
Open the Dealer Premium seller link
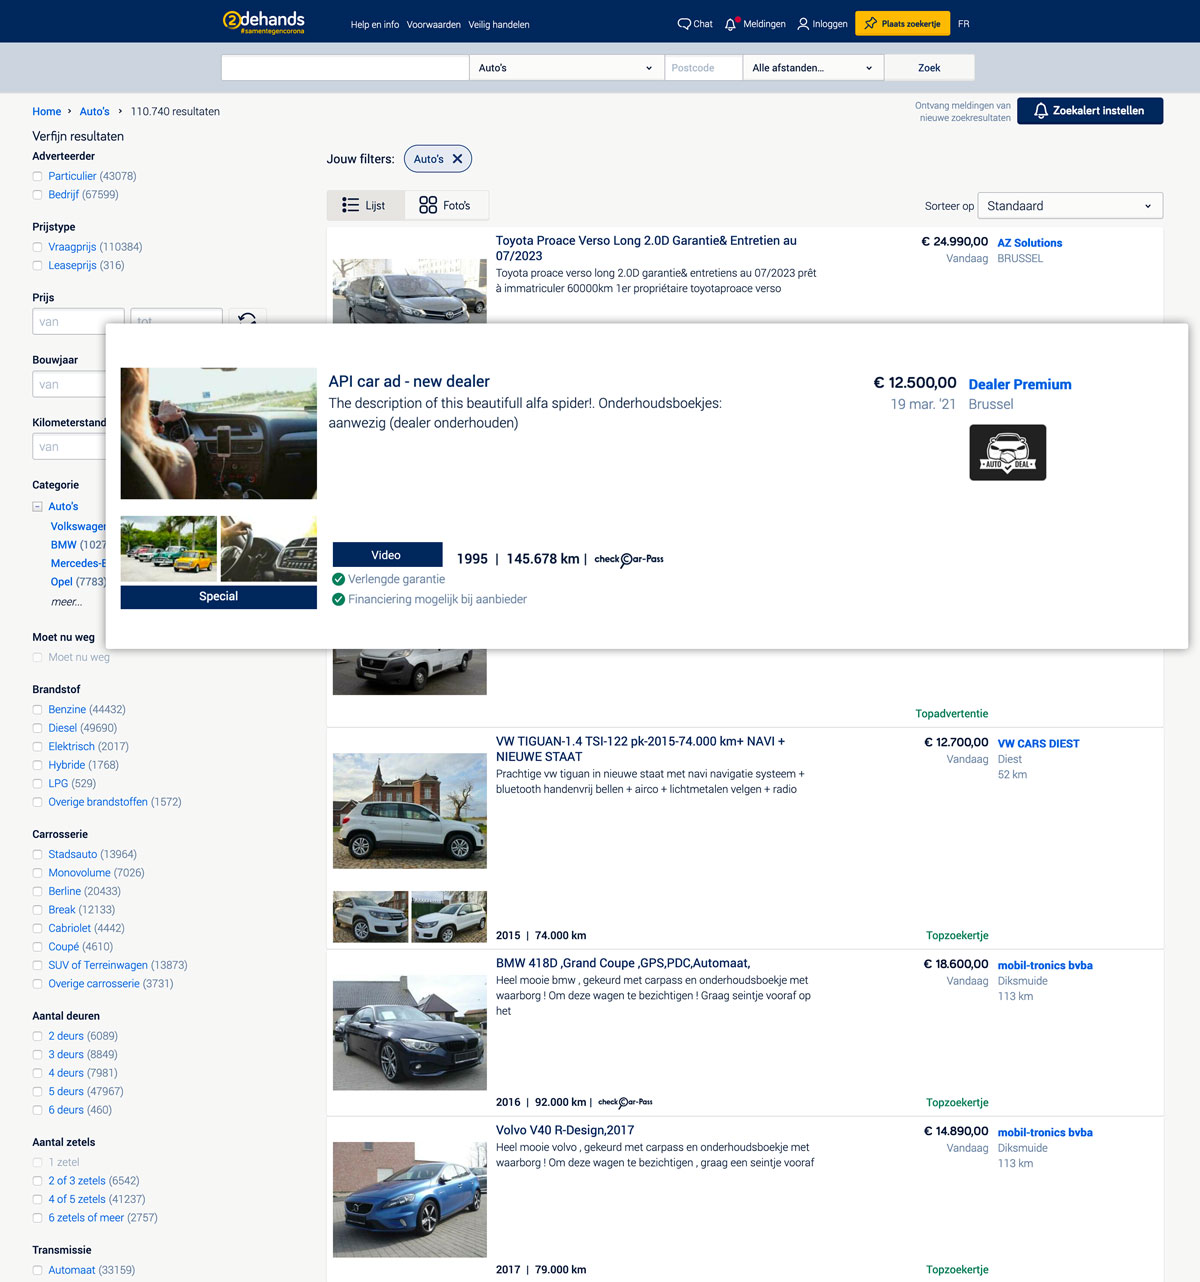point(1020,384)
